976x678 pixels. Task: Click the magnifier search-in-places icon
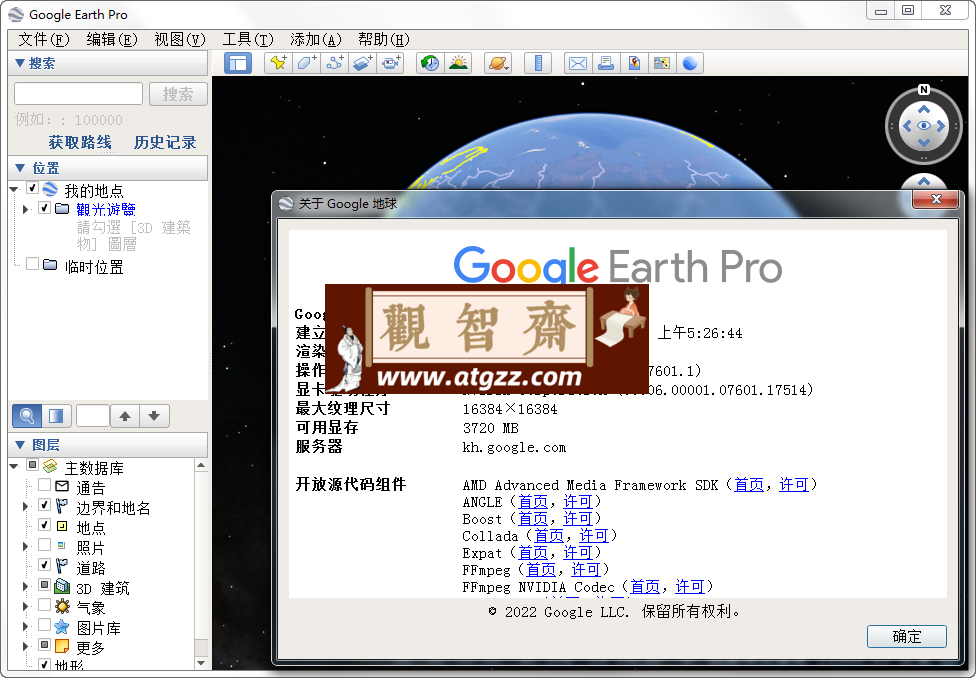pos(27,415)
